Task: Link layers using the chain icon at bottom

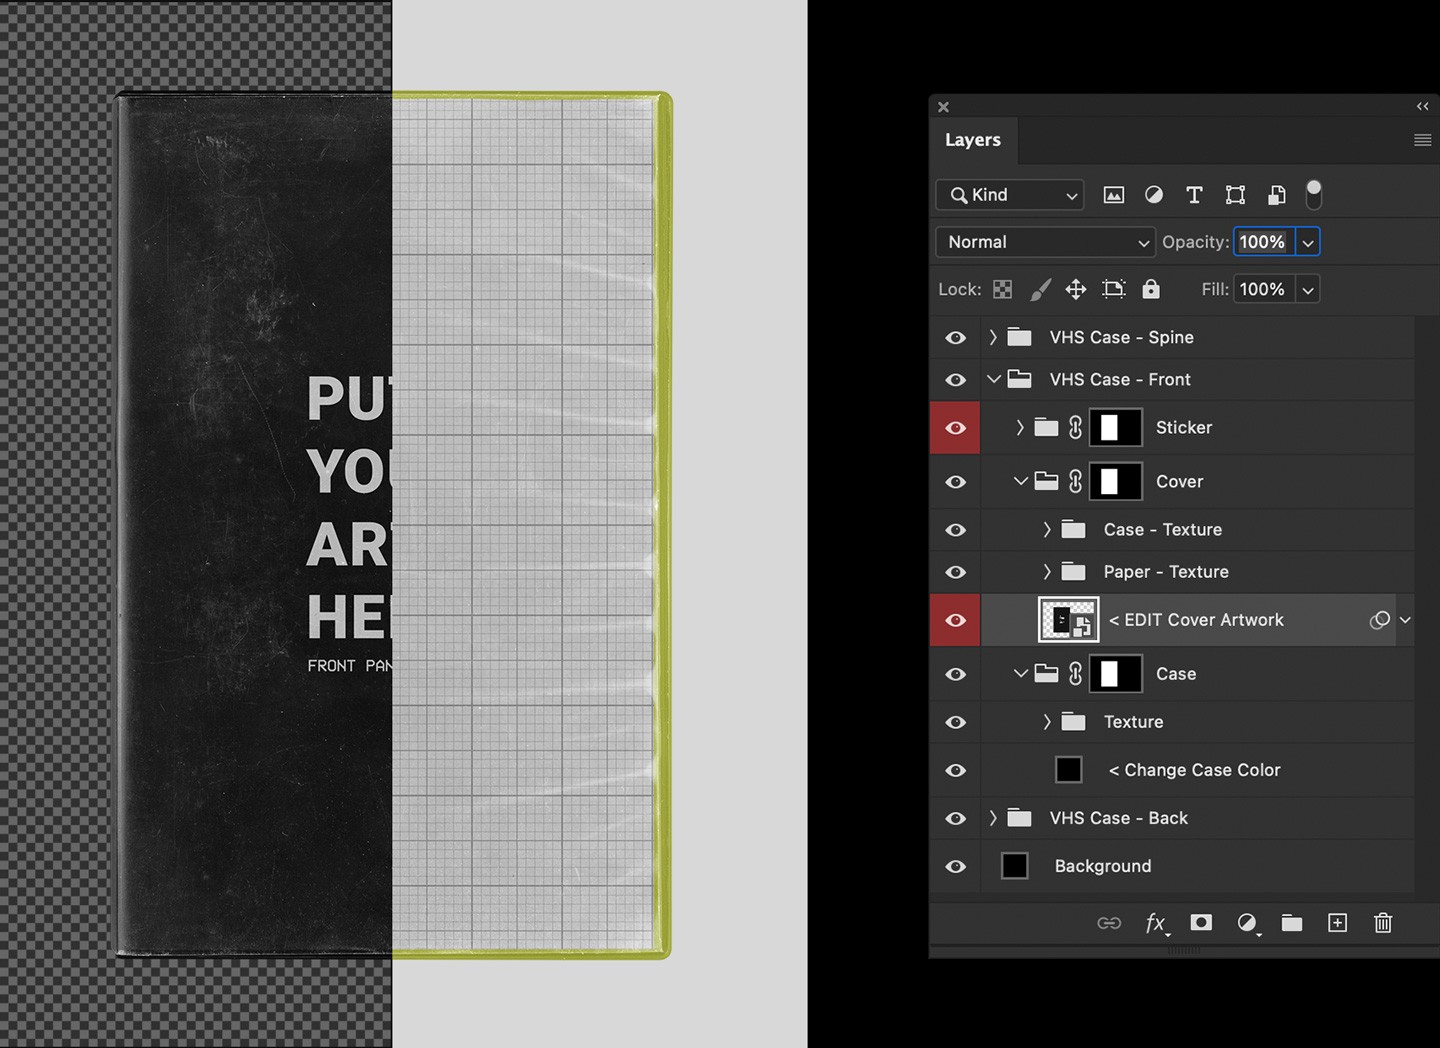Action: coord(1109,923)
